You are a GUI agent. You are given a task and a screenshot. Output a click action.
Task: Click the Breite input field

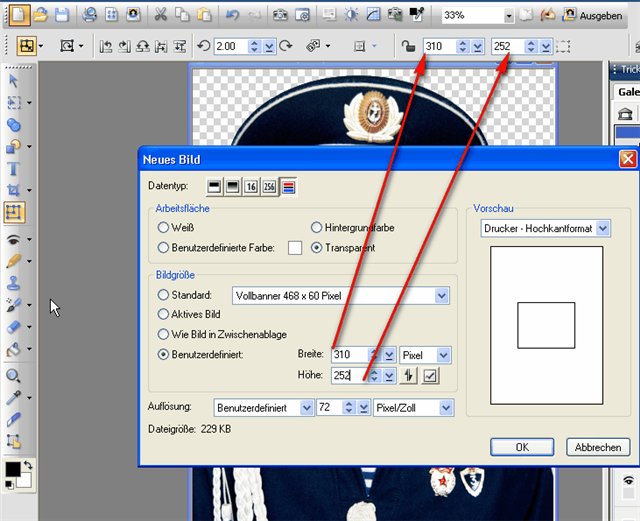click(350, 354)
